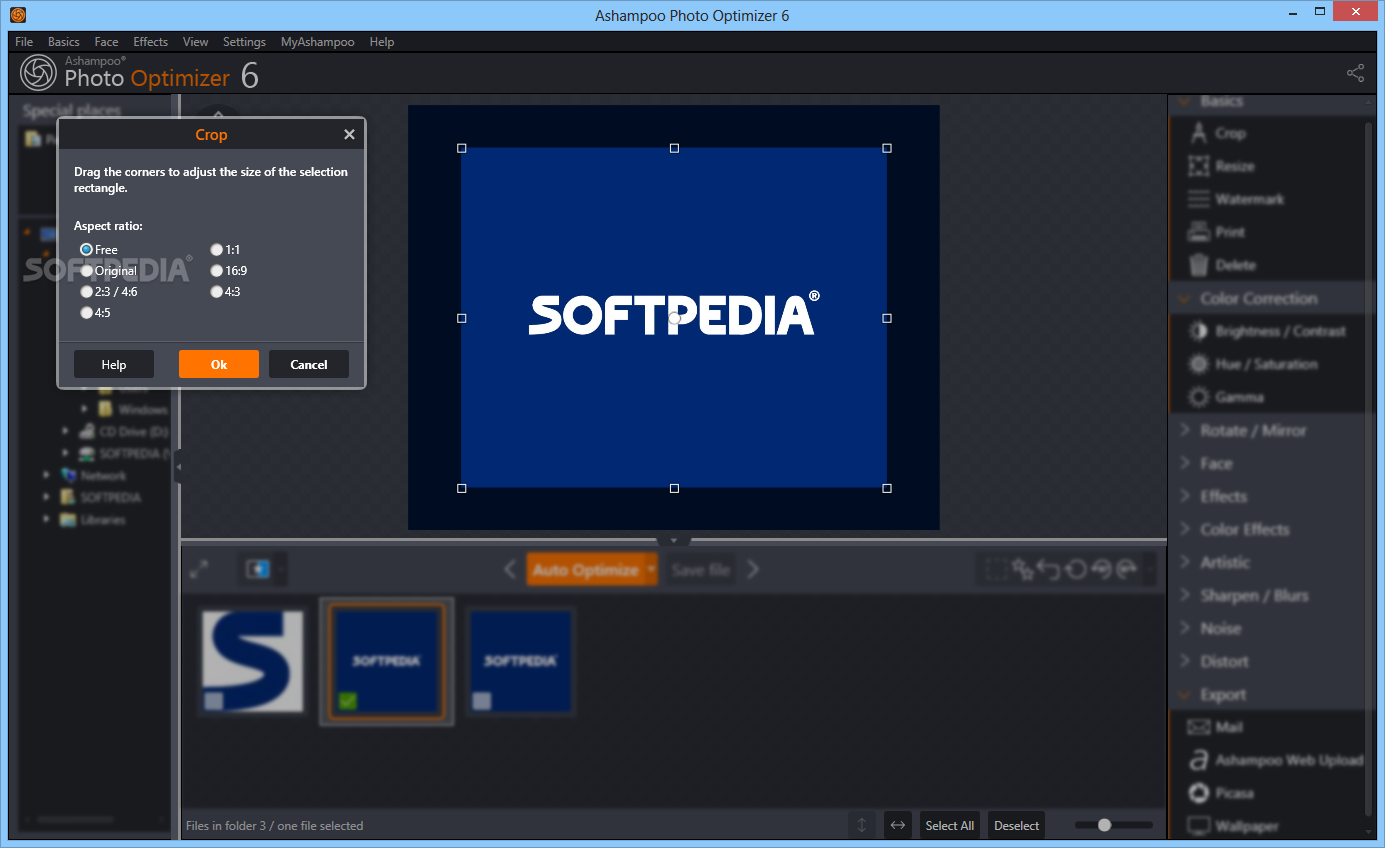
Task: Click the dashed selection rectangle toolbar icon
Action: pyautogui.click(x=996, y=569)
